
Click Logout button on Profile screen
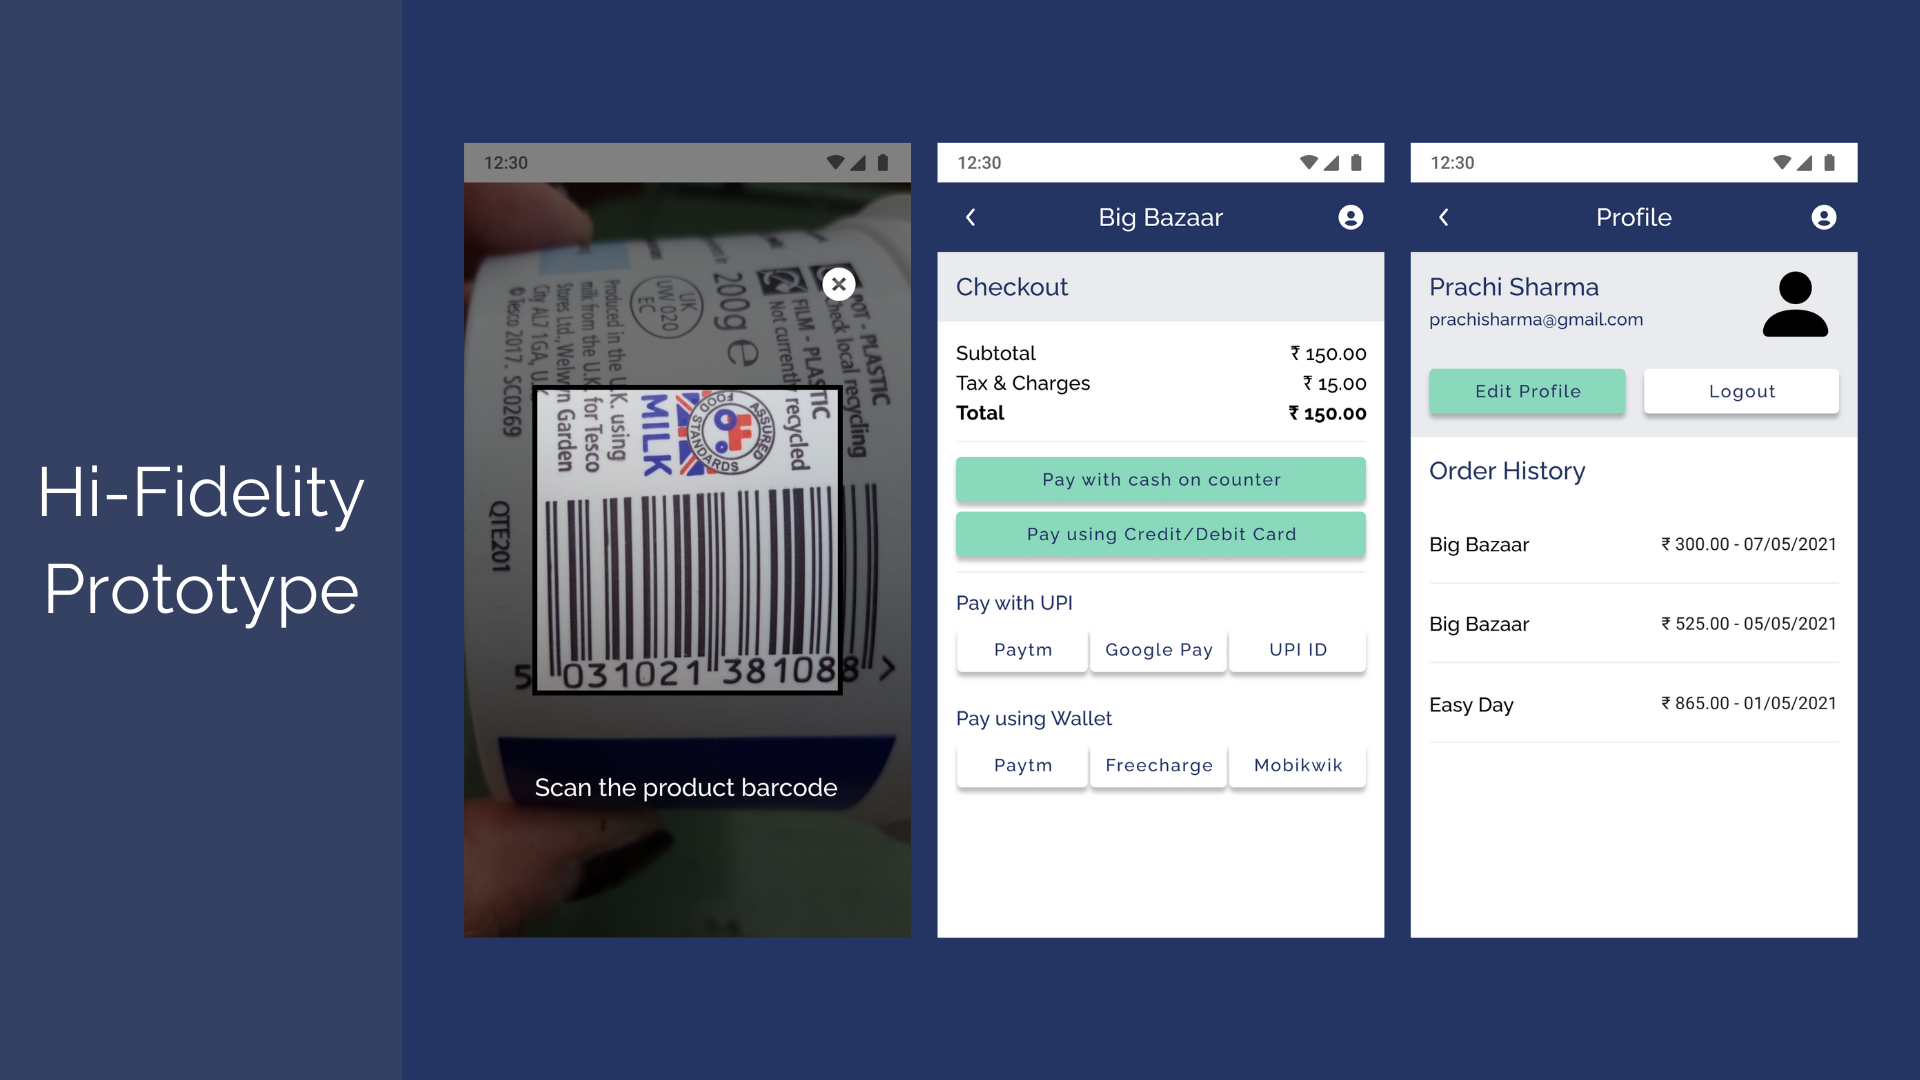[1741, 390]
